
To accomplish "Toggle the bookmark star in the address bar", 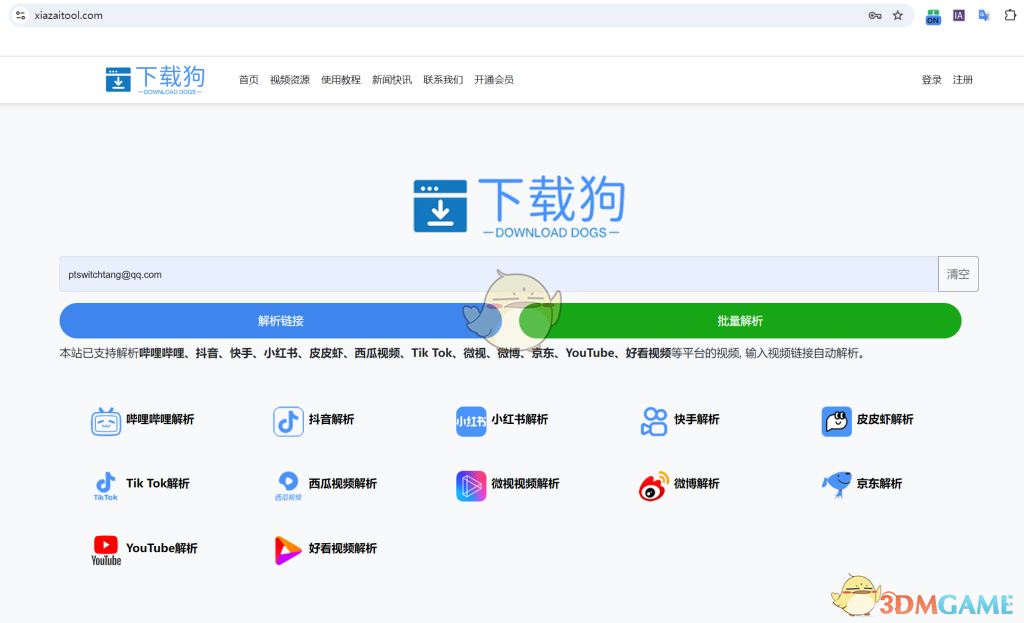I will [897, 15].
